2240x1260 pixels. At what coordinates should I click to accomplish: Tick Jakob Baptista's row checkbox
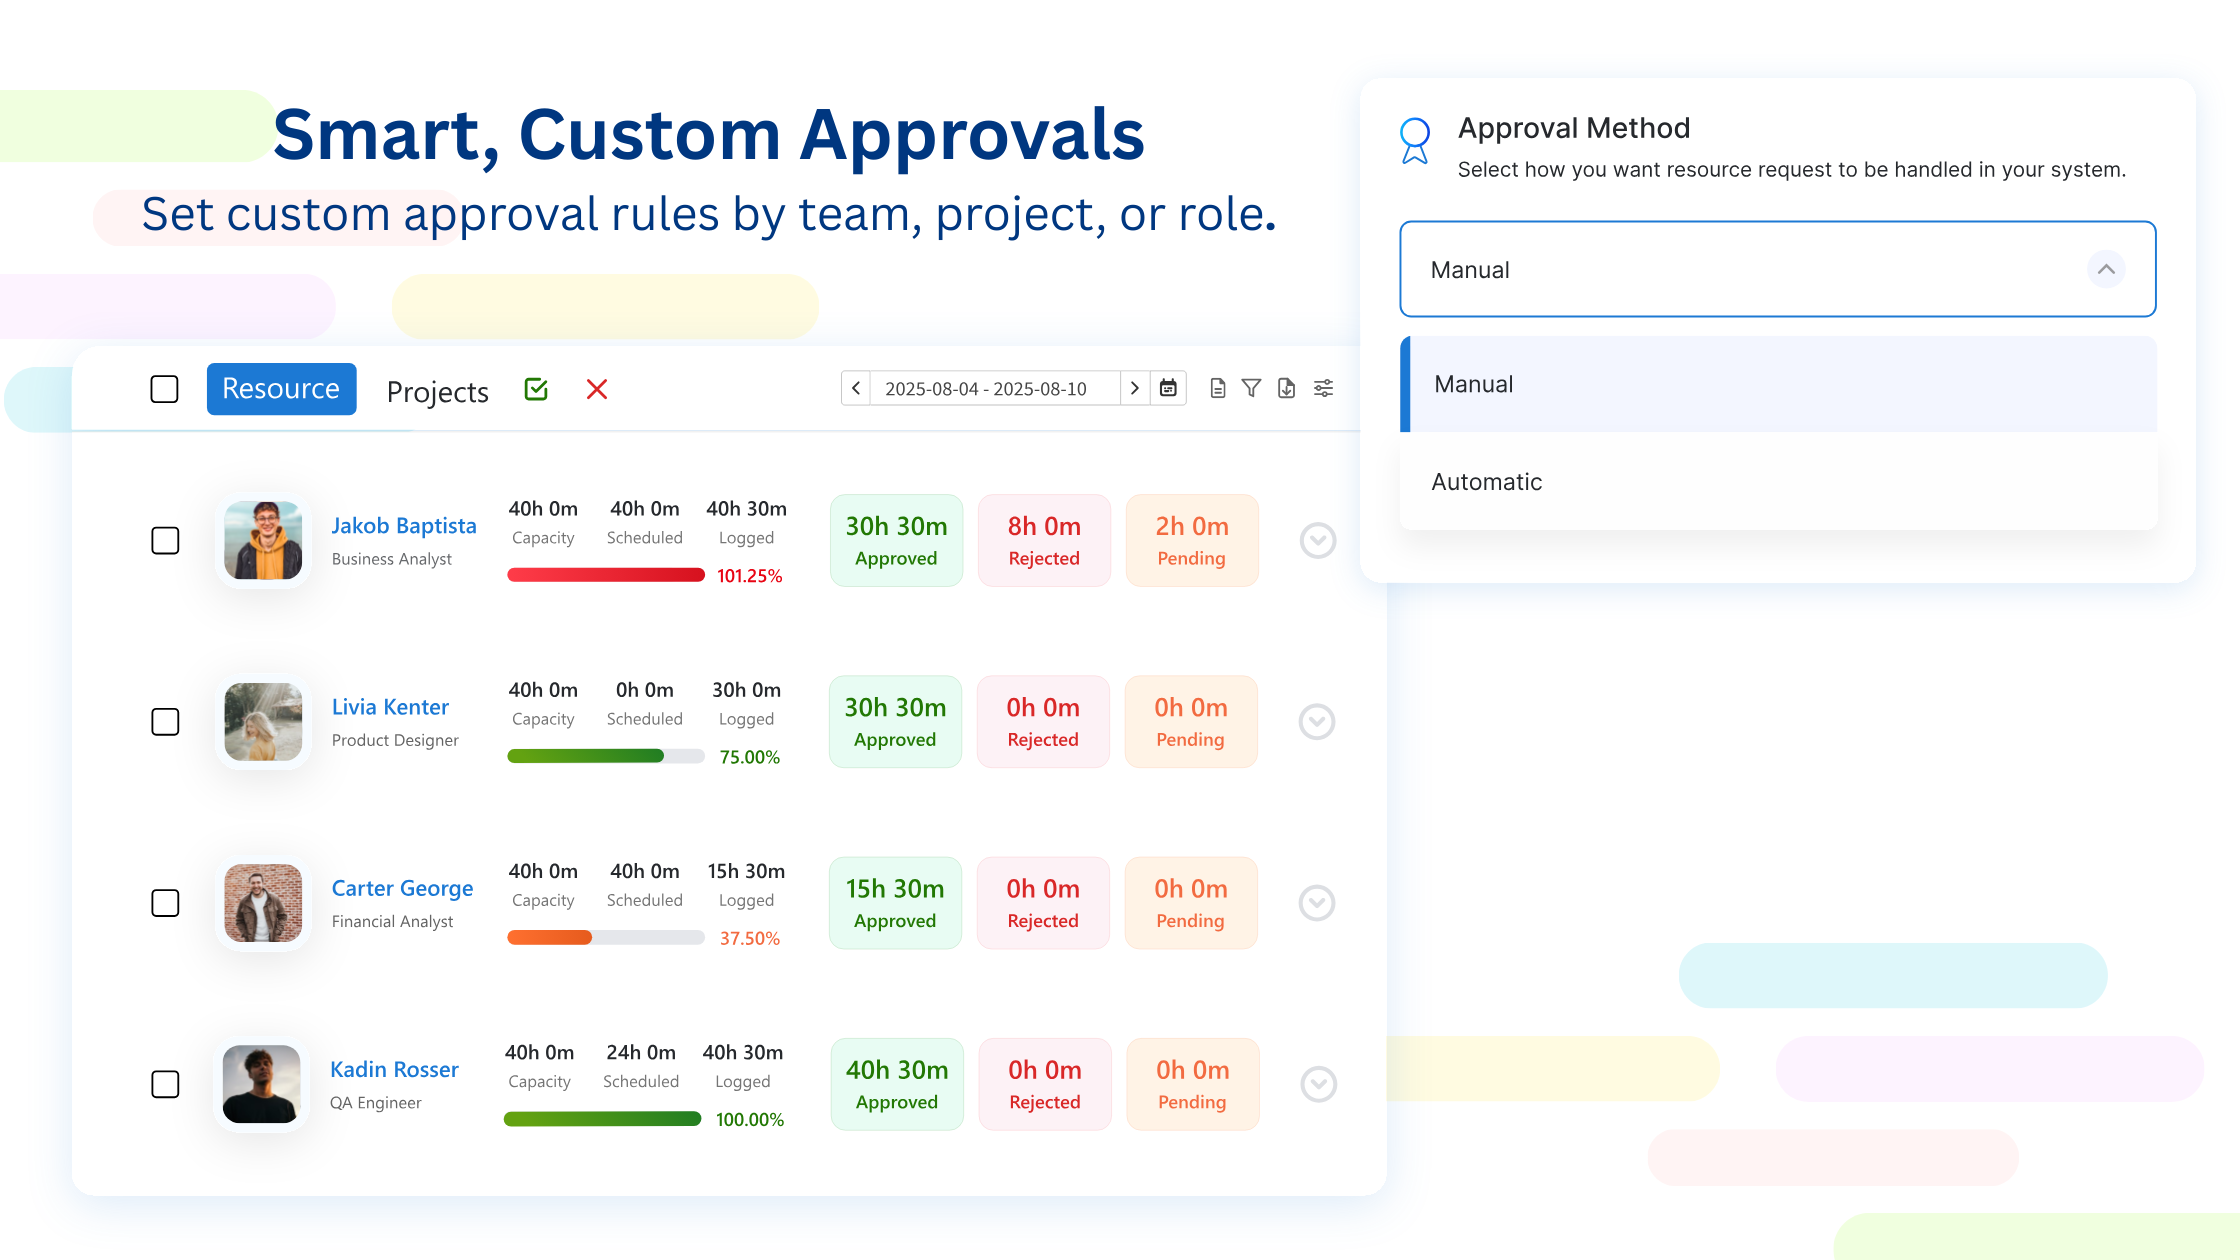pyautogui.click(x=165, y=541)
